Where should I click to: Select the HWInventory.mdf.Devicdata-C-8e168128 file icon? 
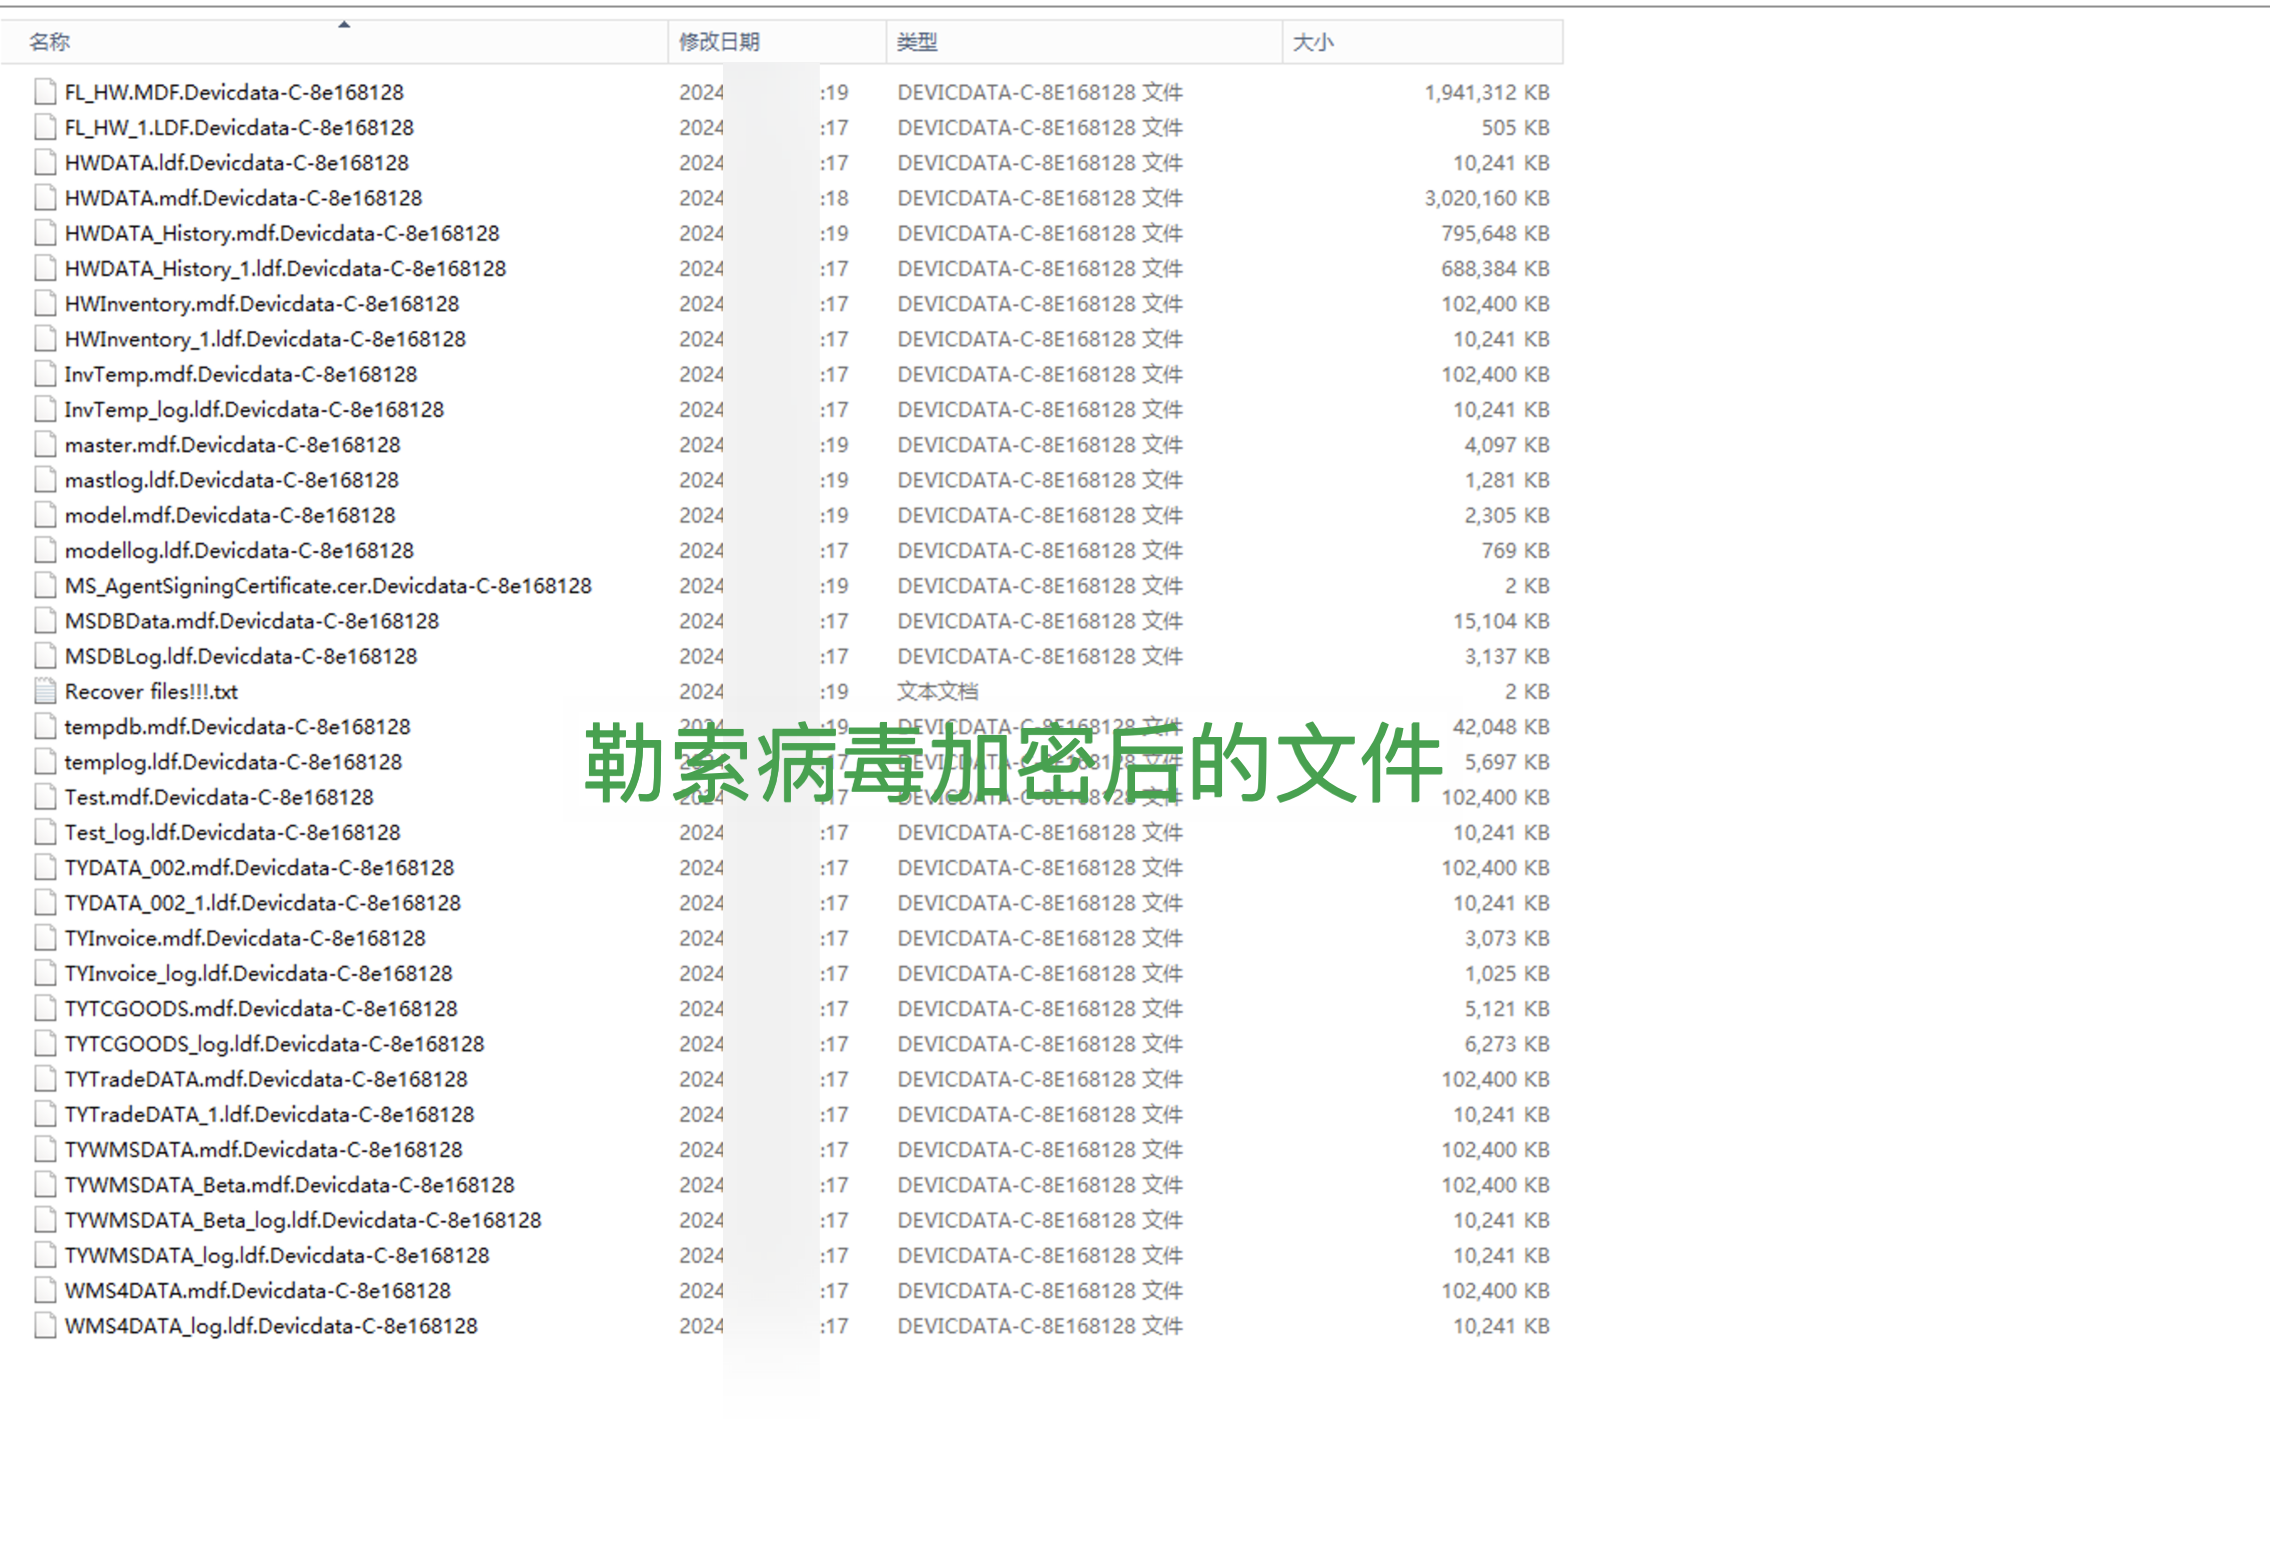point(45,303)
